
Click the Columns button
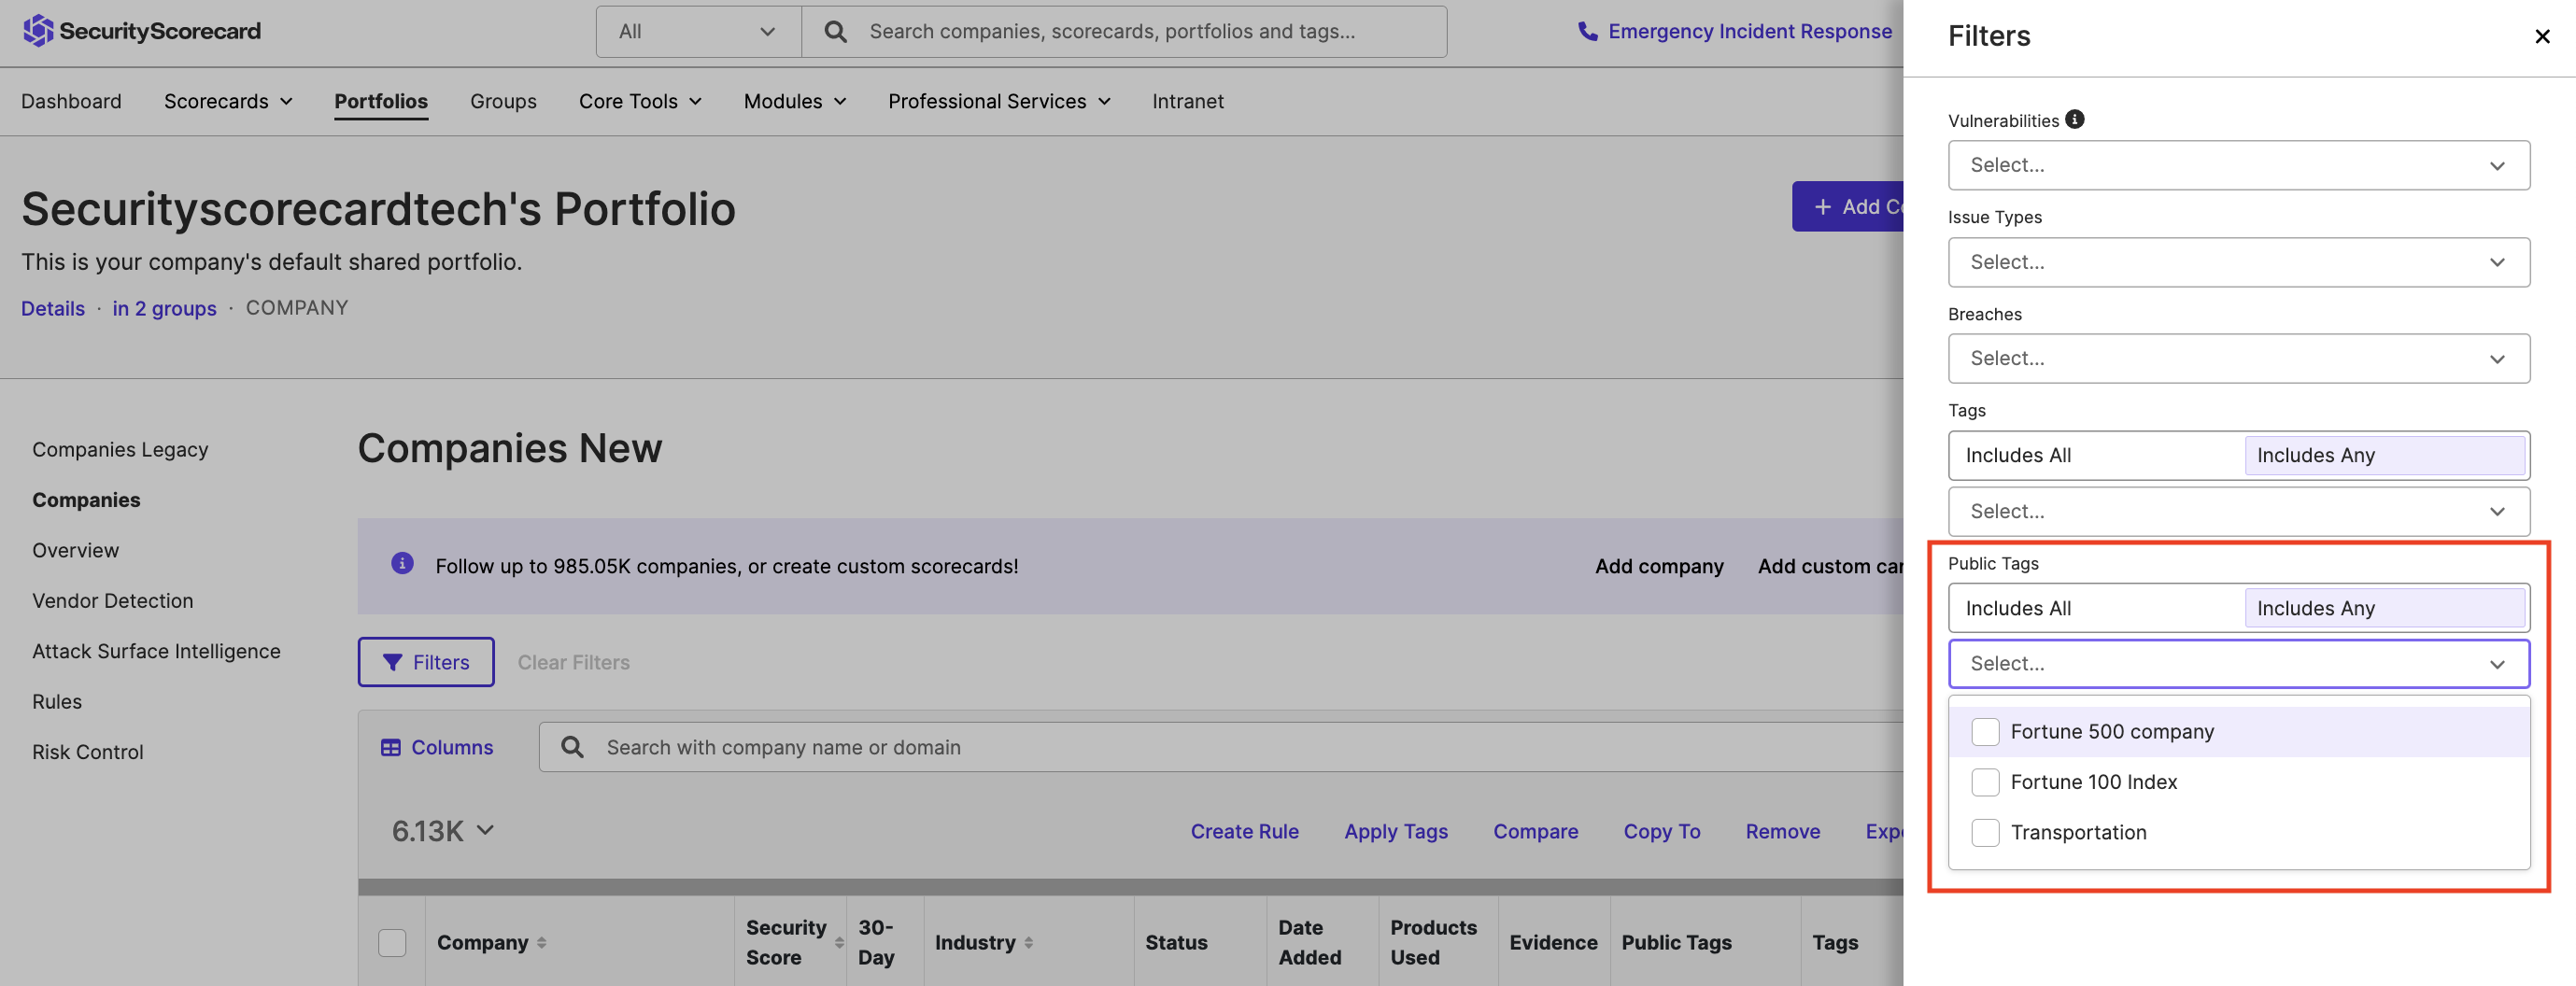[x=437, y=747]
